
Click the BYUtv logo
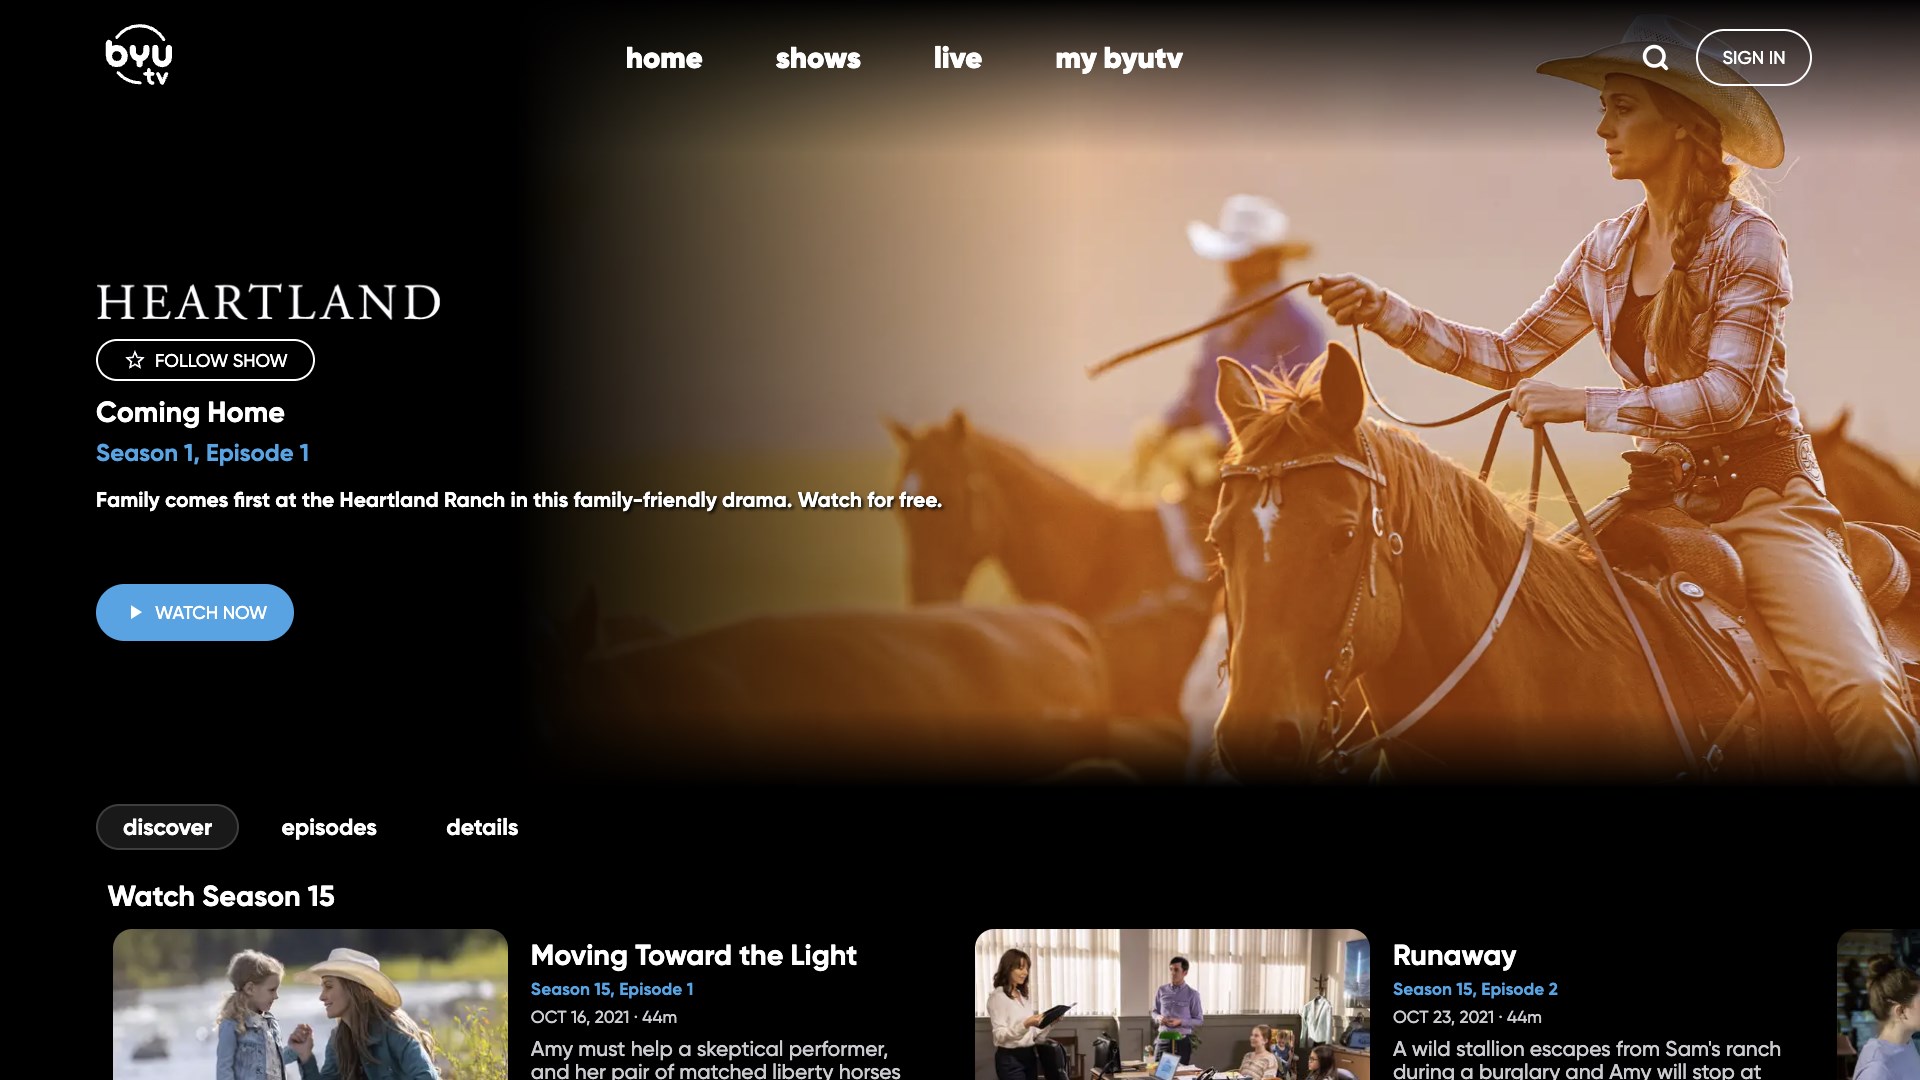click(x=139, y=56)
